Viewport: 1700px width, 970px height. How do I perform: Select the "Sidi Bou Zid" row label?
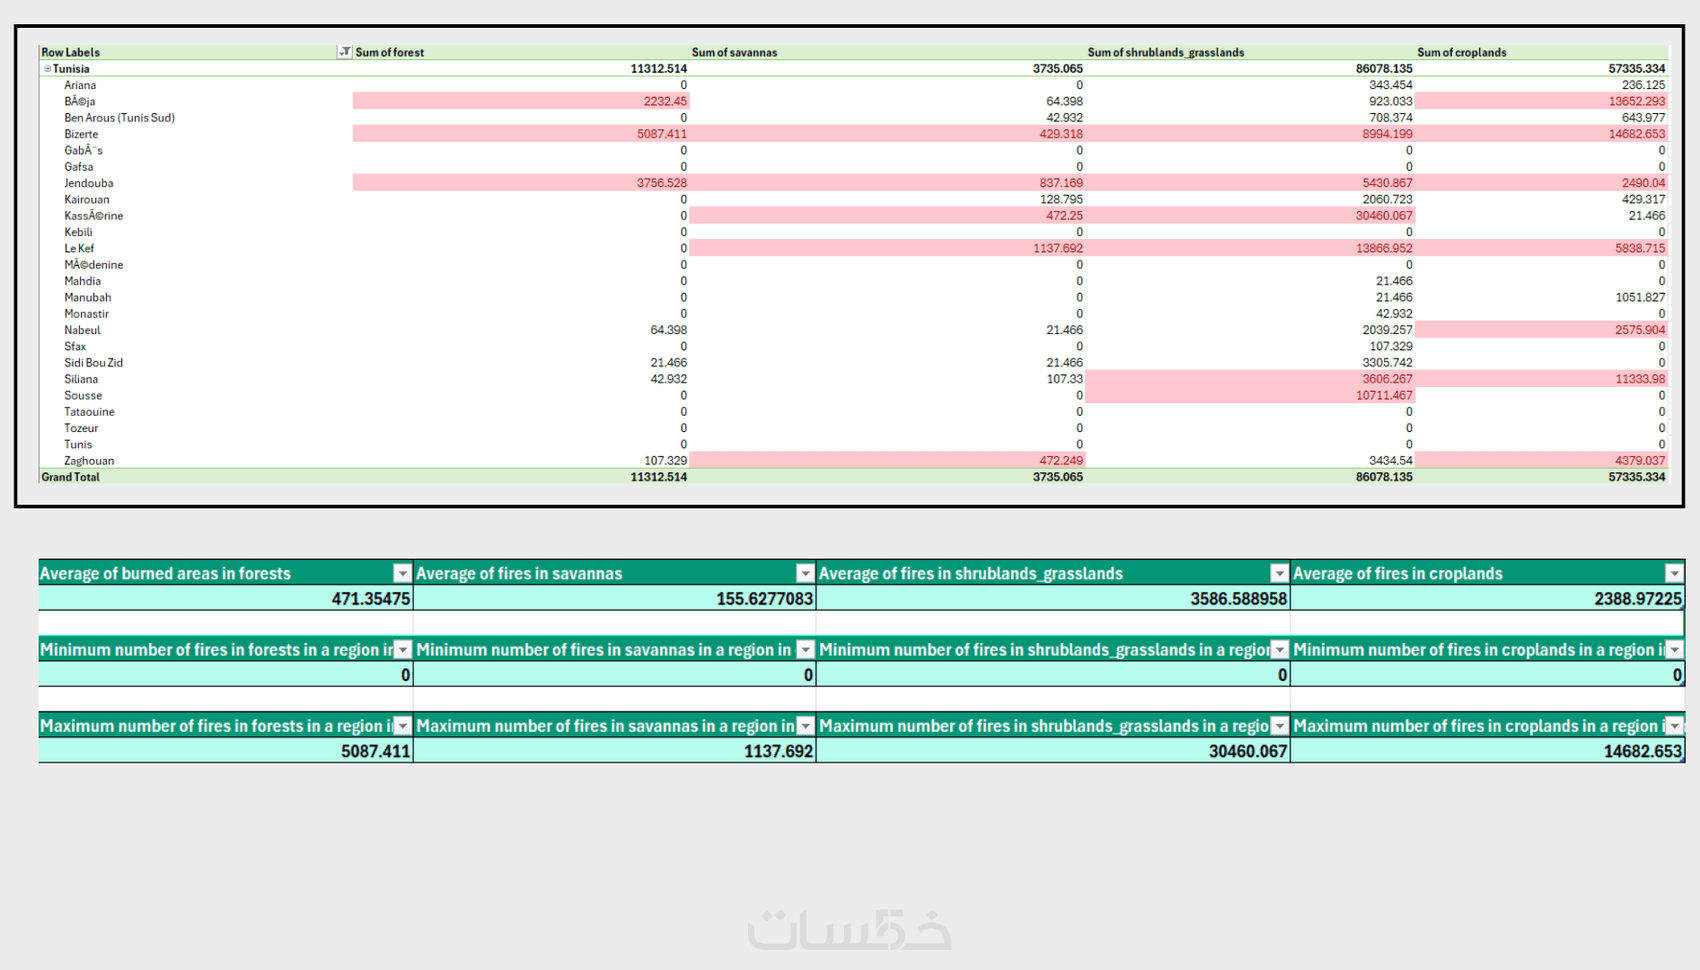pos(94,363)
